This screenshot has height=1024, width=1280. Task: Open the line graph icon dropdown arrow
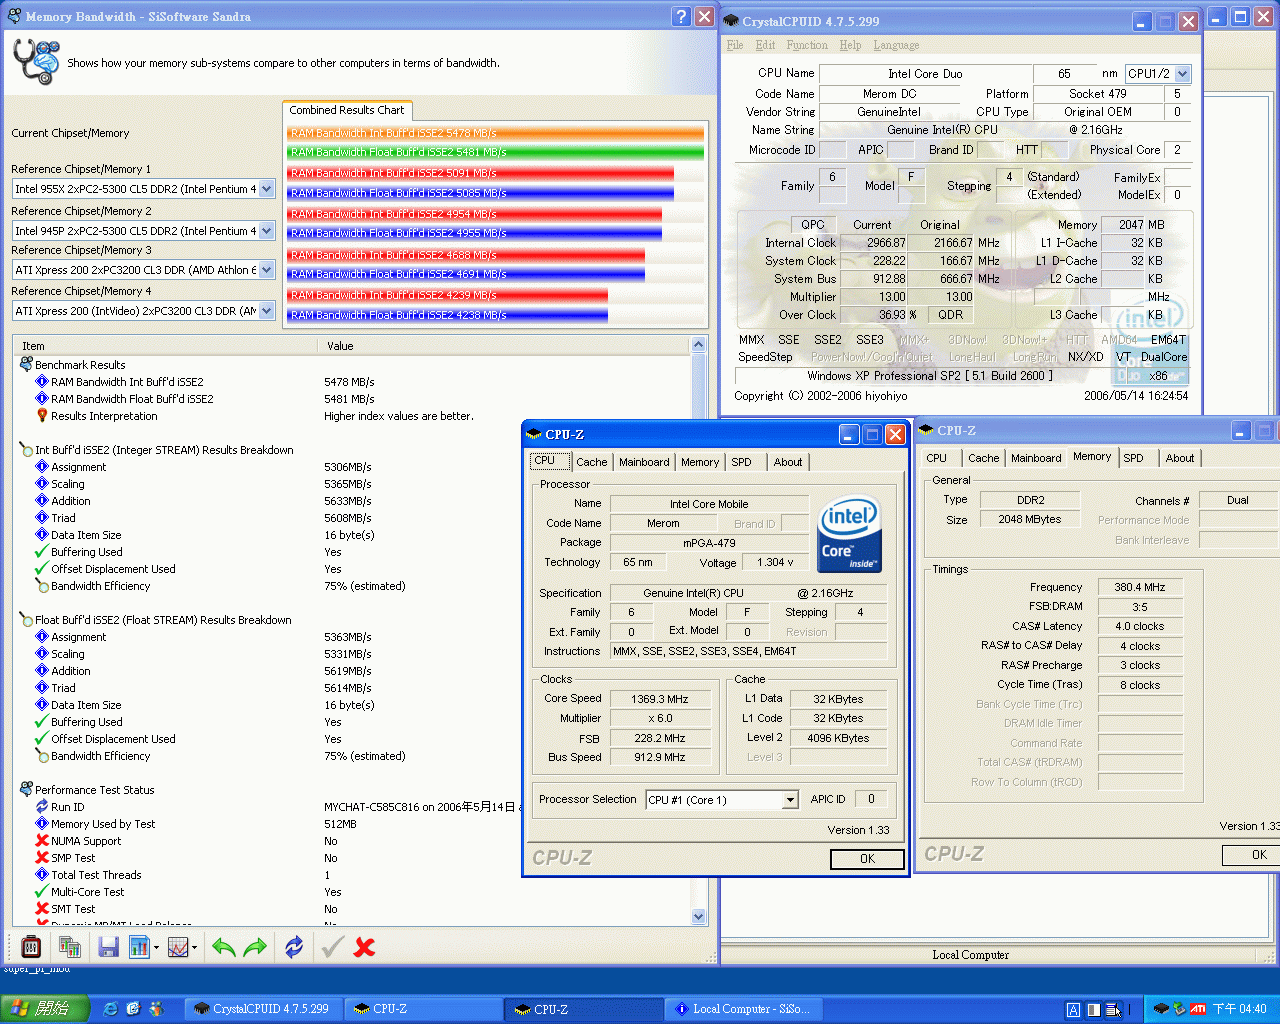click(x=194, y=947)
